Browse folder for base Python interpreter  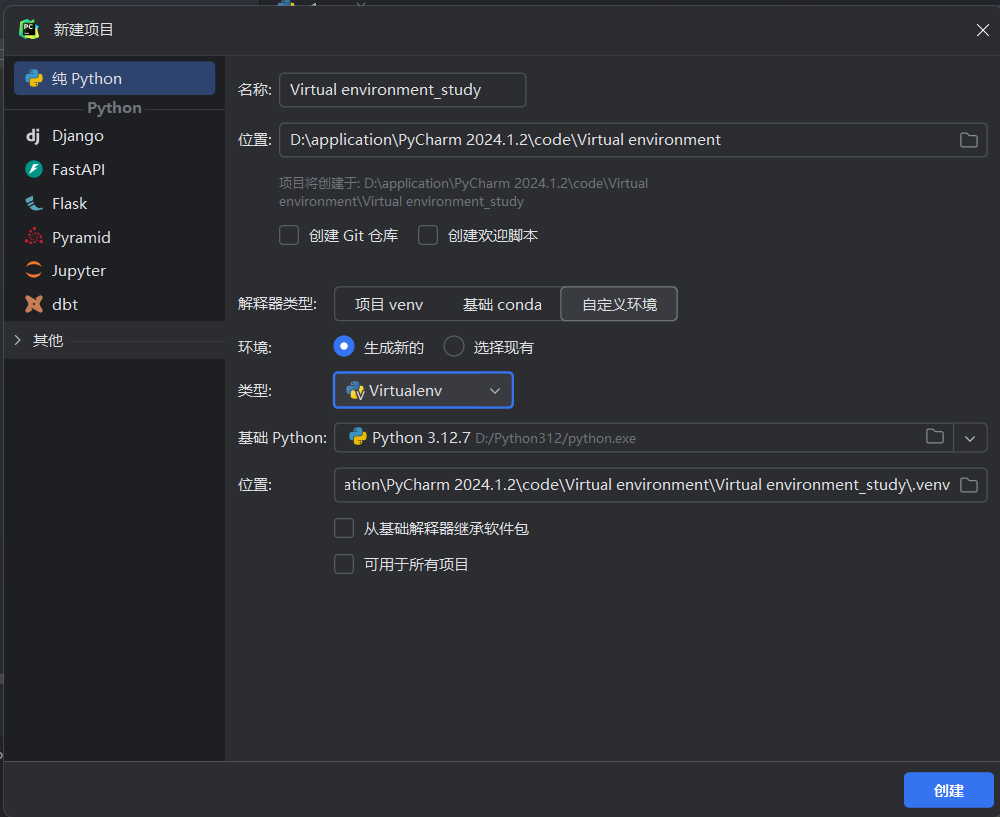(x=935, y=437)
